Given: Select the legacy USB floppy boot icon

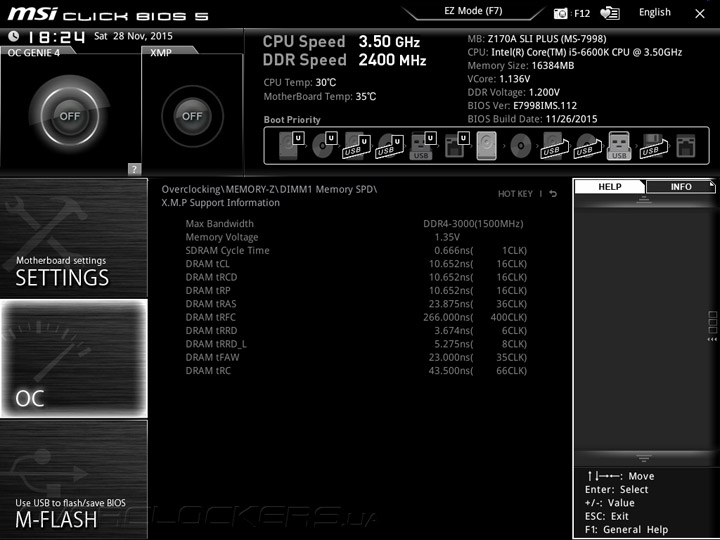Looking at the screenshot, I should click(653, 146).
